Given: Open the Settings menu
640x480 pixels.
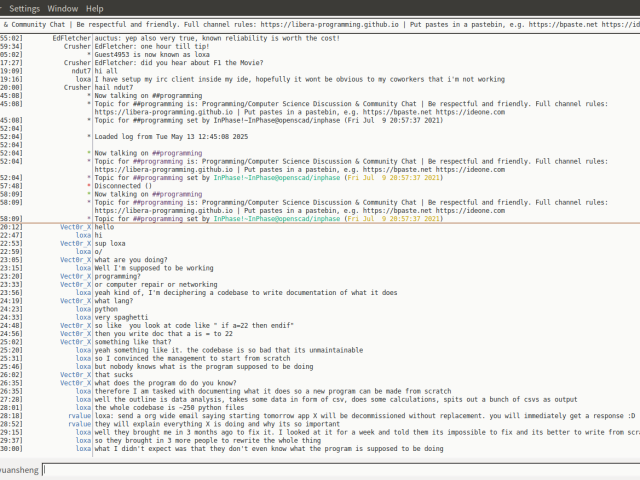Looking at the screenshot, I should tap(24, 7).
